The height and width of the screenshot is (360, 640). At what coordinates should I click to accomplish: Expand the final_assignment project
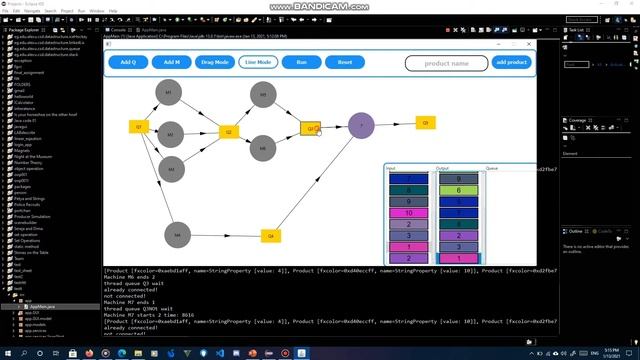click(3, 73)
